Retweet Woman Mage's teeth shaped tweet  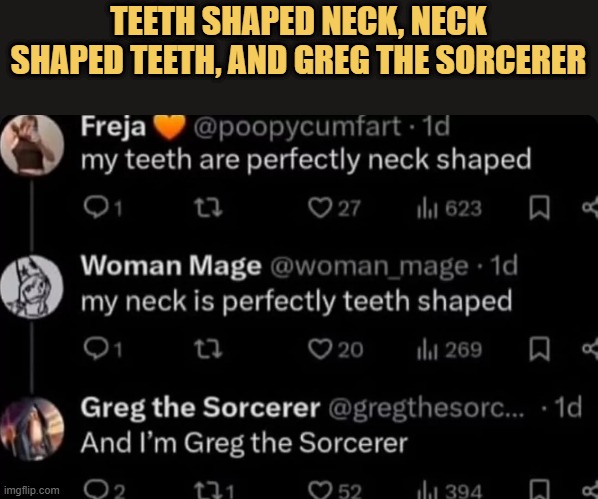208,349
